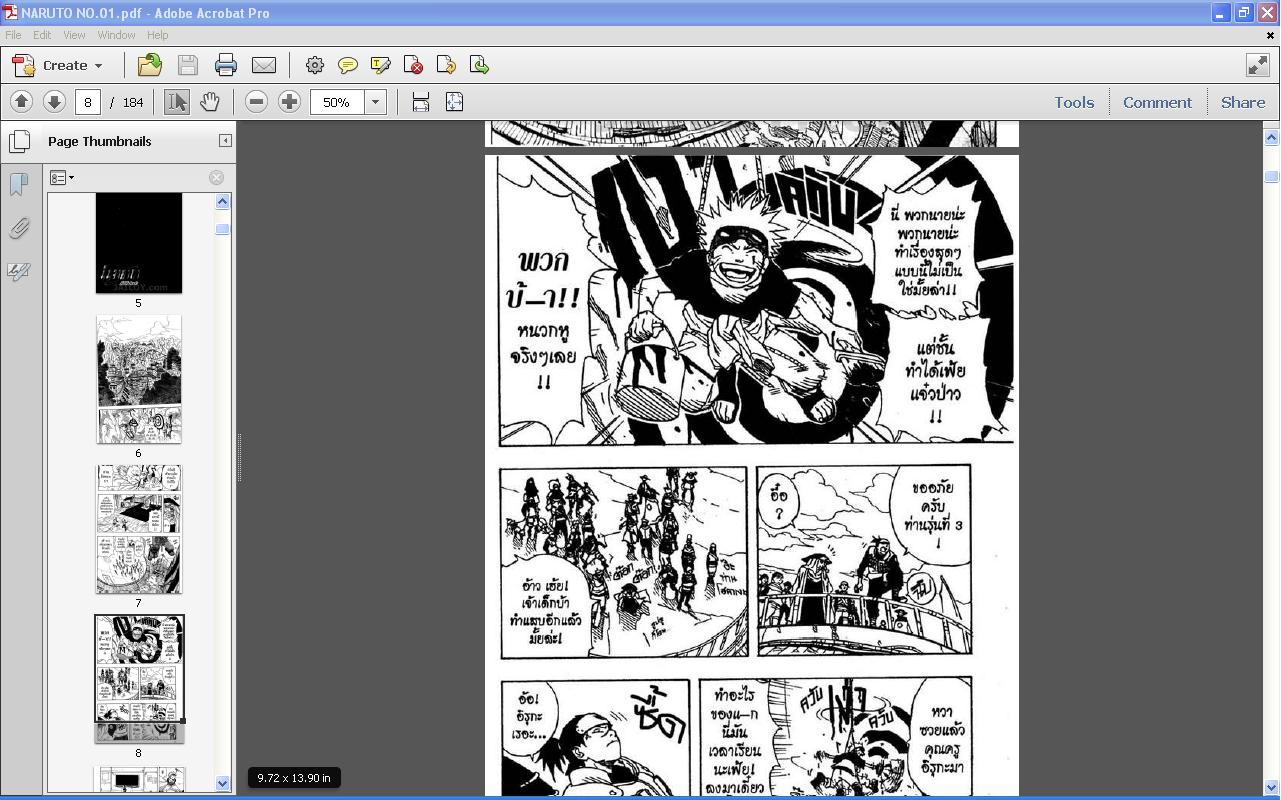Image resolution: width=1281 pixels, height=800 pixels.
Task: Add a sticky note comment
Action: pos(348,65)
